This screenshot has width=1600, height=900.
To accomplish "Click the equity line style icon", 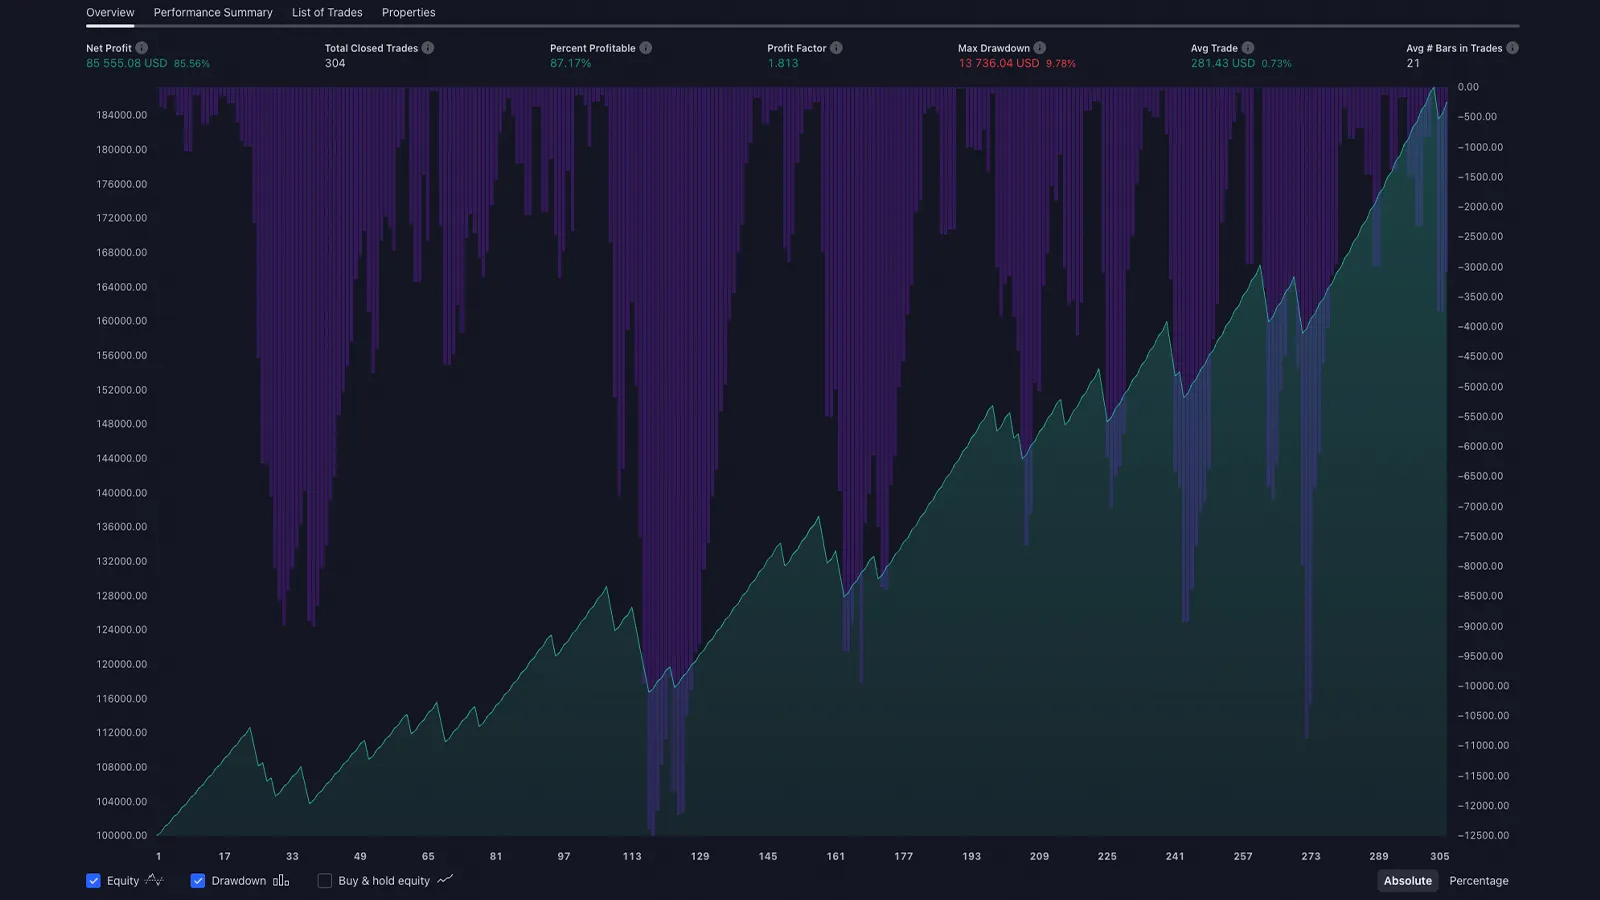I will click(155, 880).
